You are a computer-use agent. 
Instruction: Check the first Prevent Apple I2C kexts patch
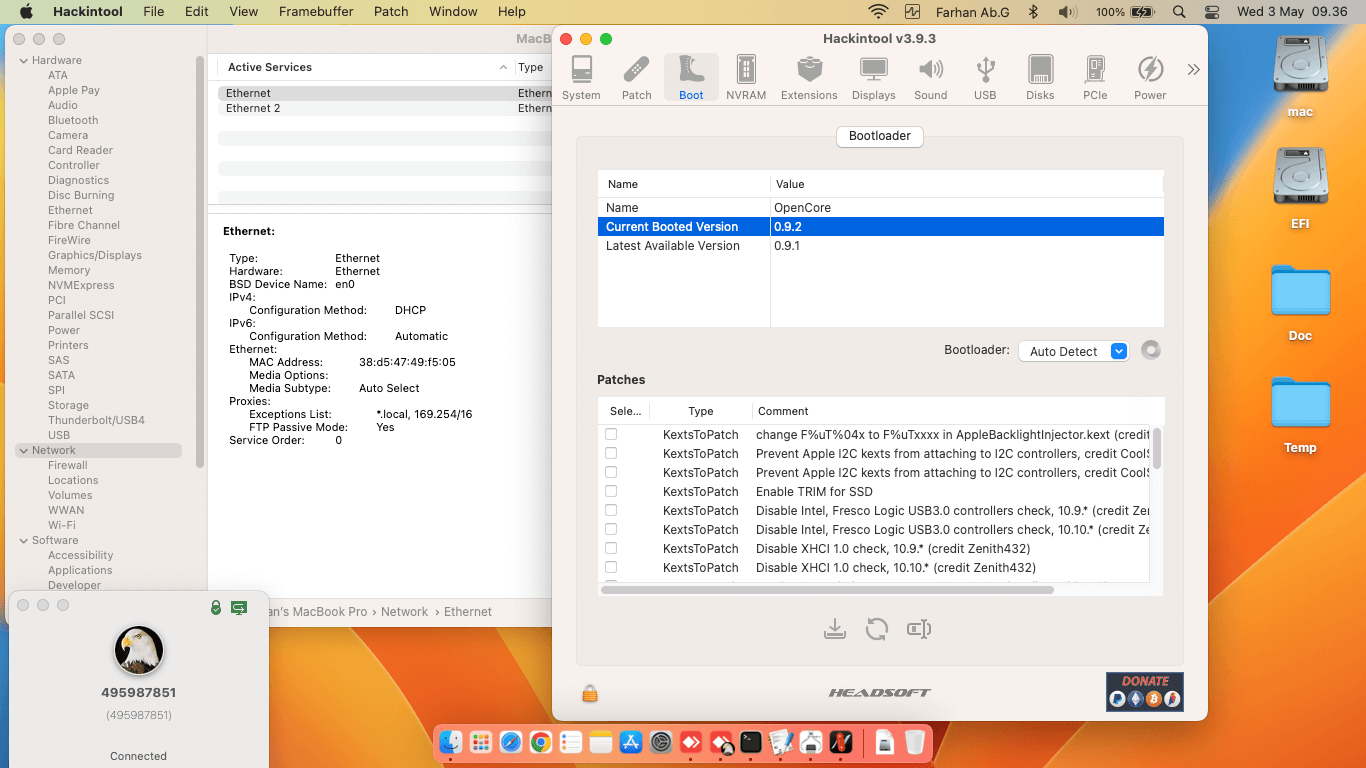coord(611,453)
